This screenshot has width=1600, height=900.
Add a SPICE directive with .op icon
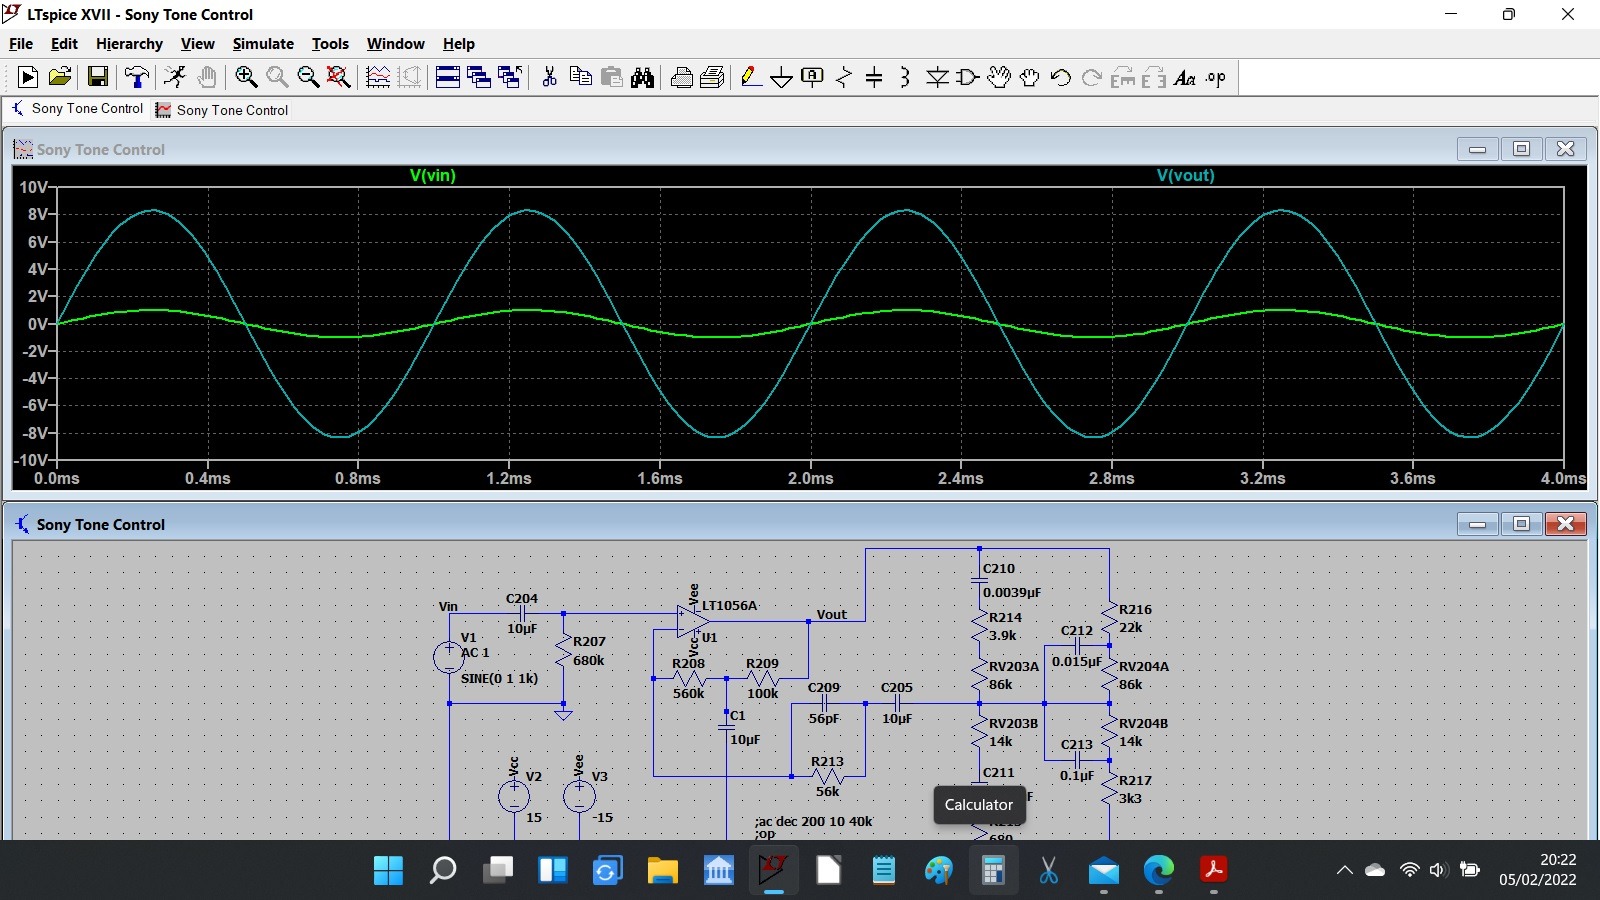pyautogui.click(x=1216, y=77)
